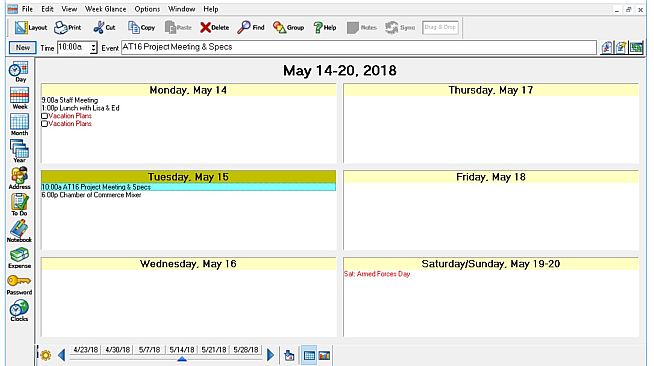Click the Friday, May 18 day header
This screenshot has width=654, height=366.
490,177
